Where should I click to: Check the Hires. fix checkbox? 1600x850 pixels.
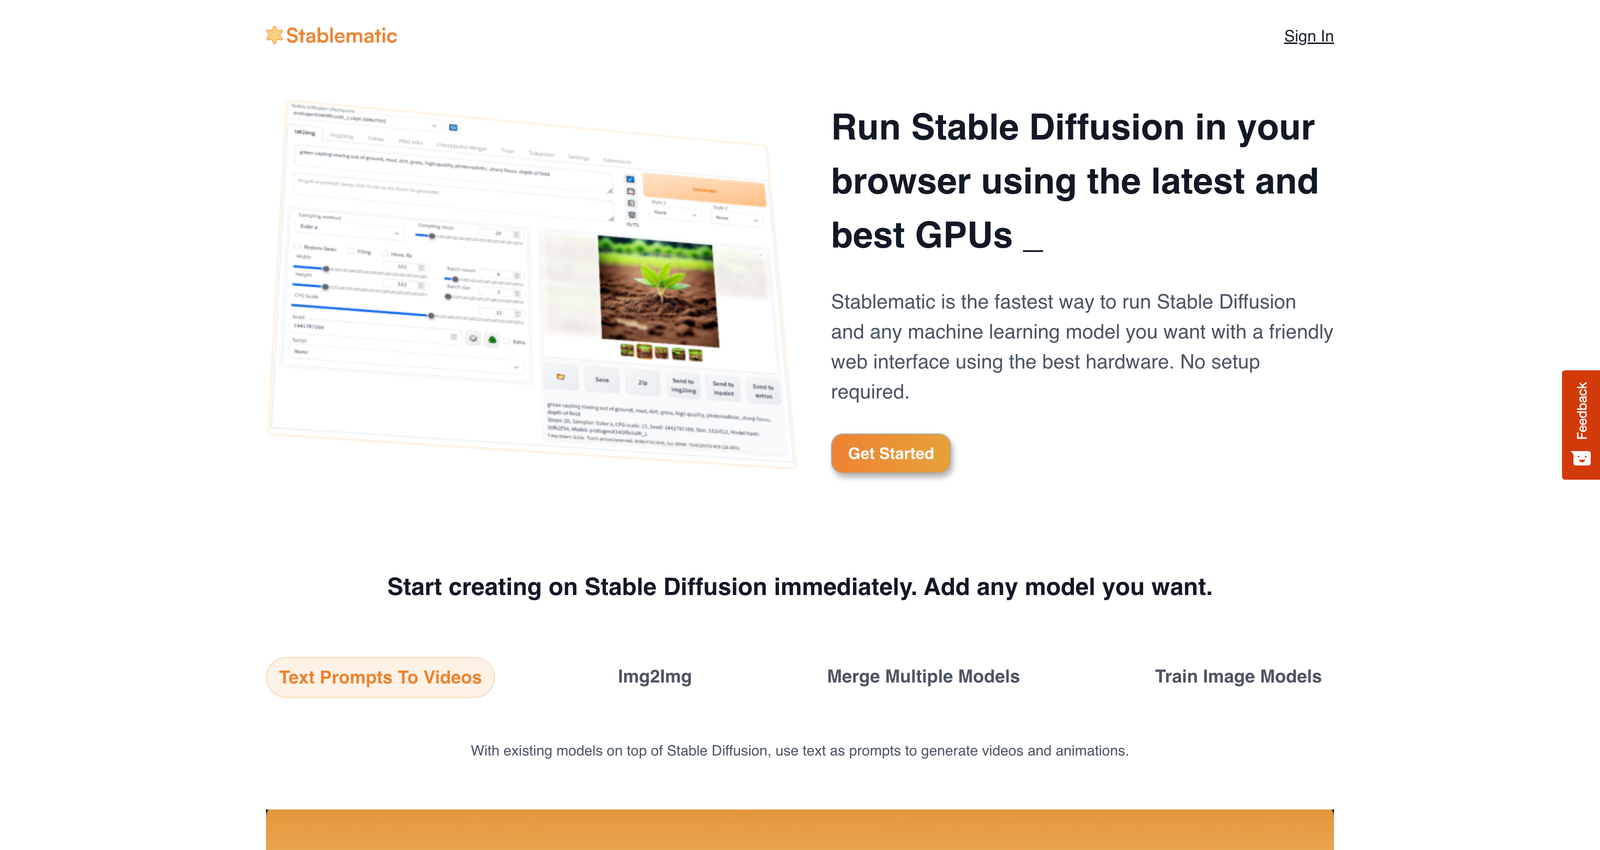(385, 253)
